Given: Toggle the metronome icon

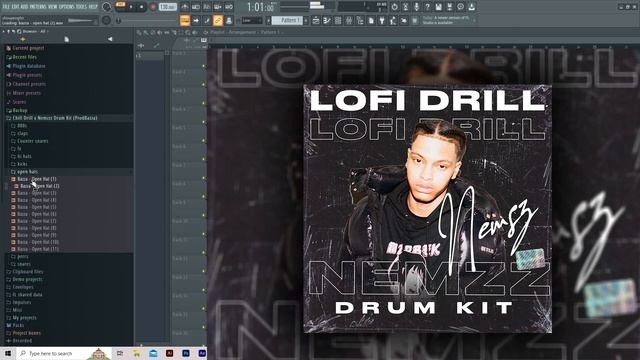Looking at the screenshot, I should coord(184,7).
